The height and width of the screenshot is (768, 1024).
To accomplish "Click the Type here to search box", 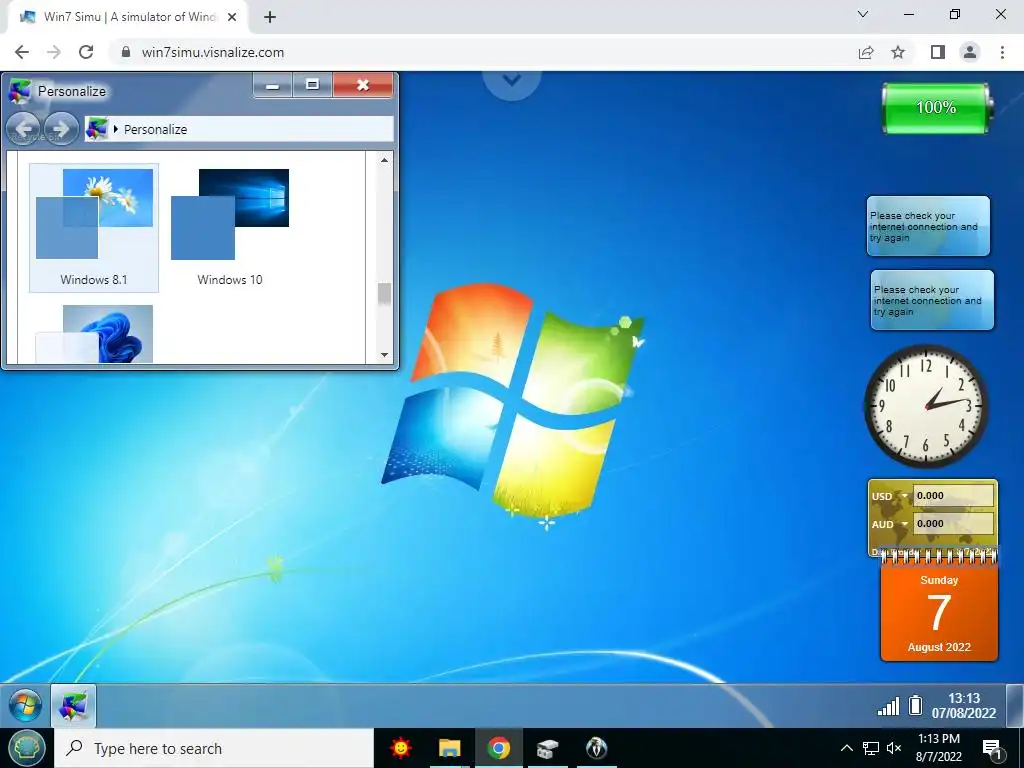I will point(214,748).
